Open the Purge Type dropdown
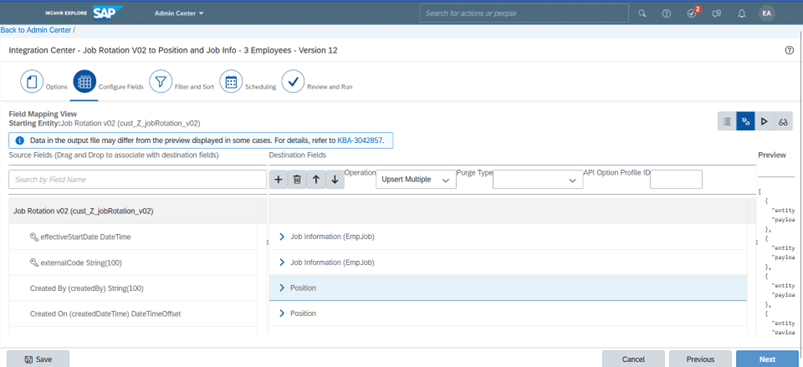The height and width of the screenshot is (367, 803). point(538,180)
